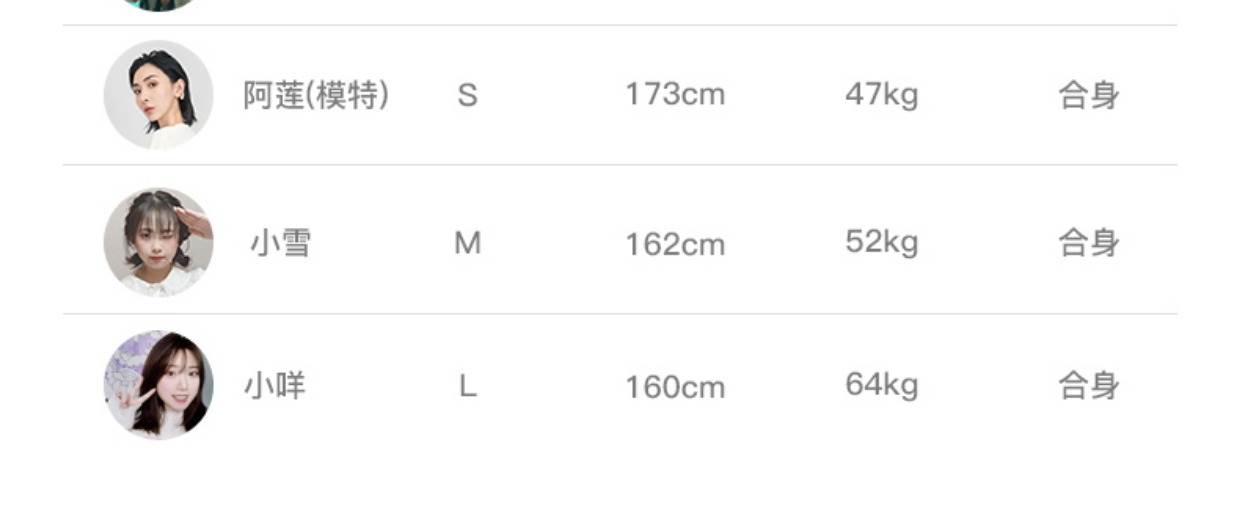
Task: Select size M in 小雪's row
Action: tap(467, 243)
